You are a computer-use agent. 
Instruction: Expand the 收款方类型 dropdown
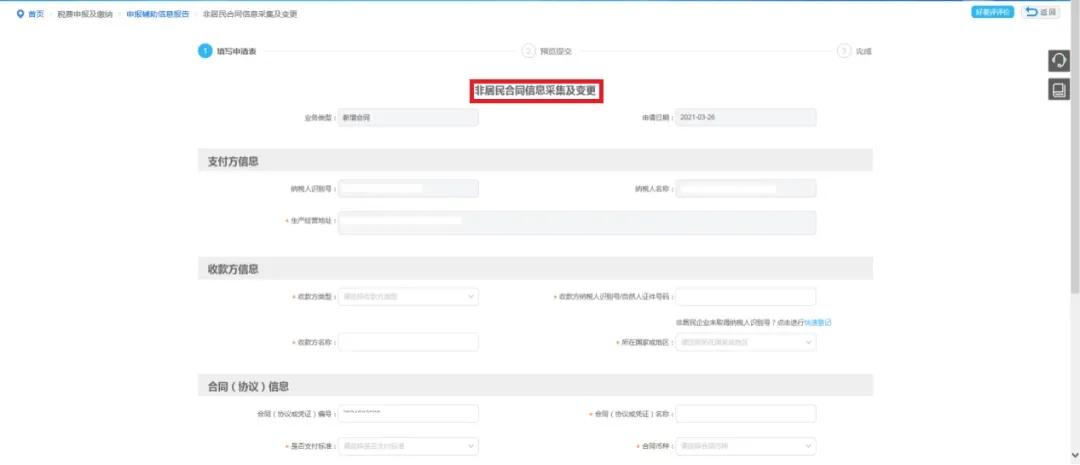408,297
